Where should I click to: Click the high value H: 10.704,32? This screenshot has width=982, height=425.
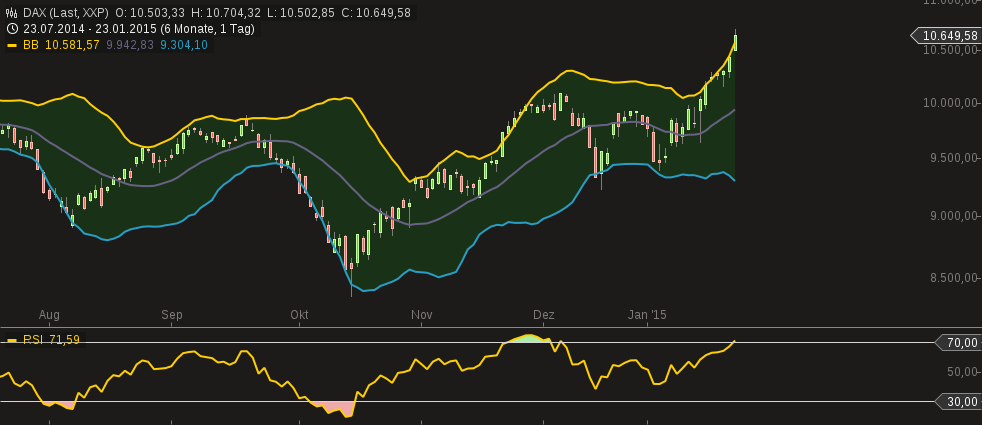click(x=228, y=13)
